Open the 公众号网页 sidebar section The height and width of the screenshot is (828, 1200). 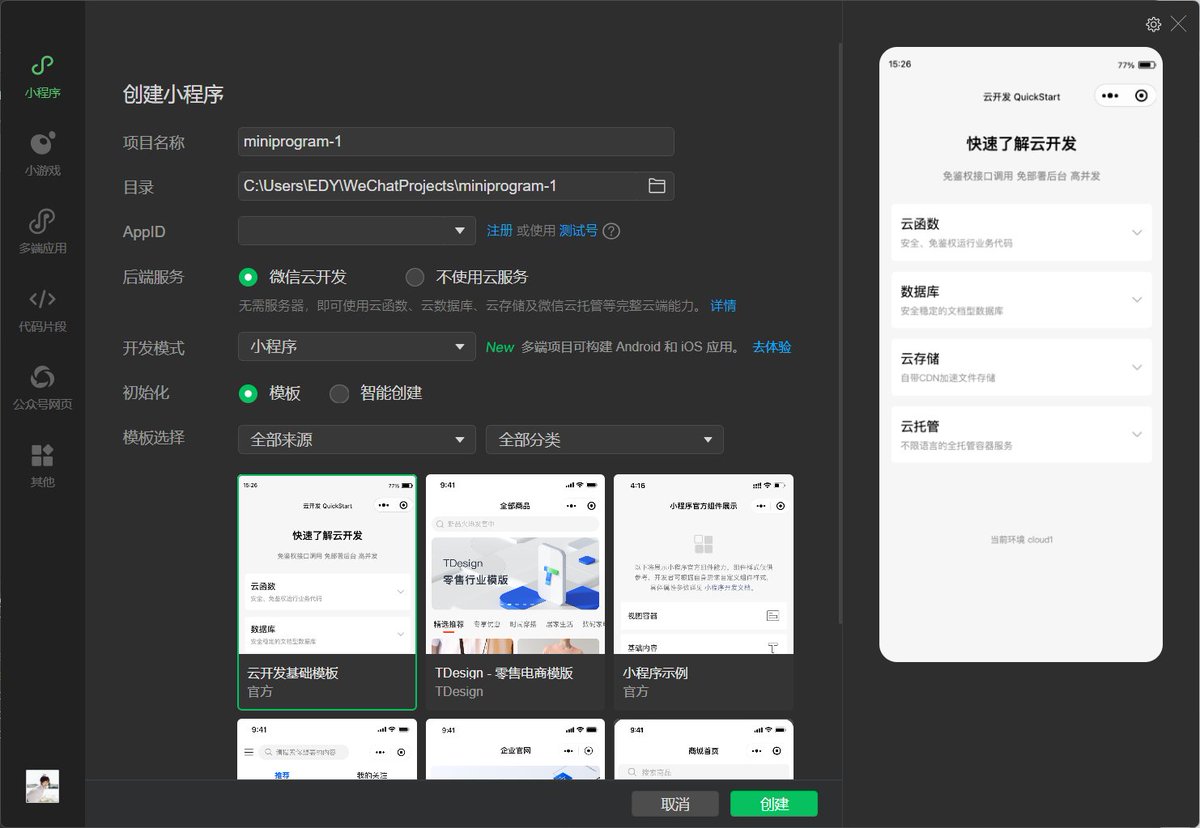click(x=42, y=388)
